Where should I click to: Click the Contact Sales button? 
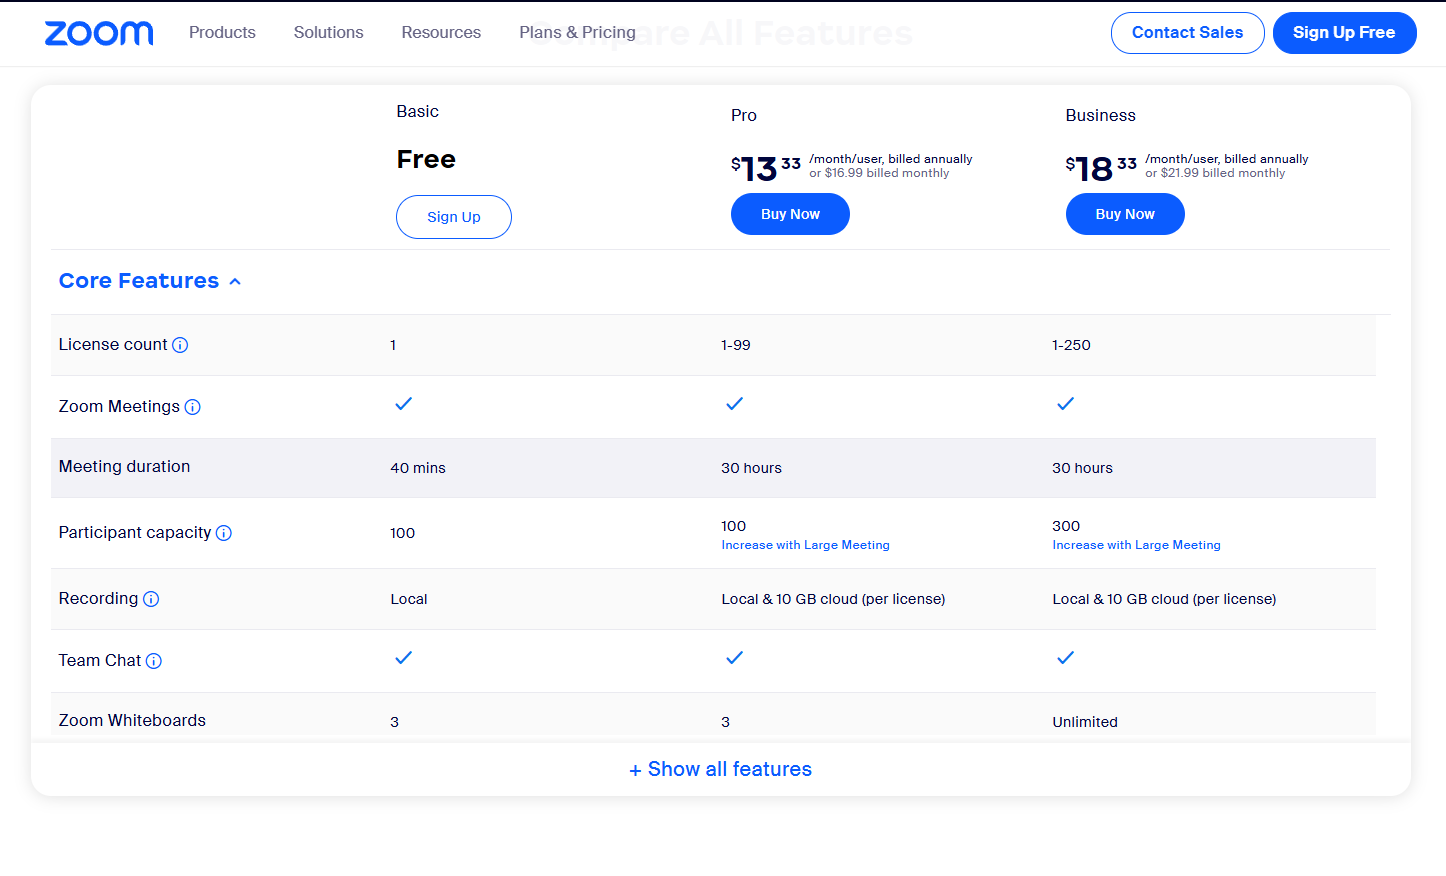pyautogui.click(x=1187, y=33)
